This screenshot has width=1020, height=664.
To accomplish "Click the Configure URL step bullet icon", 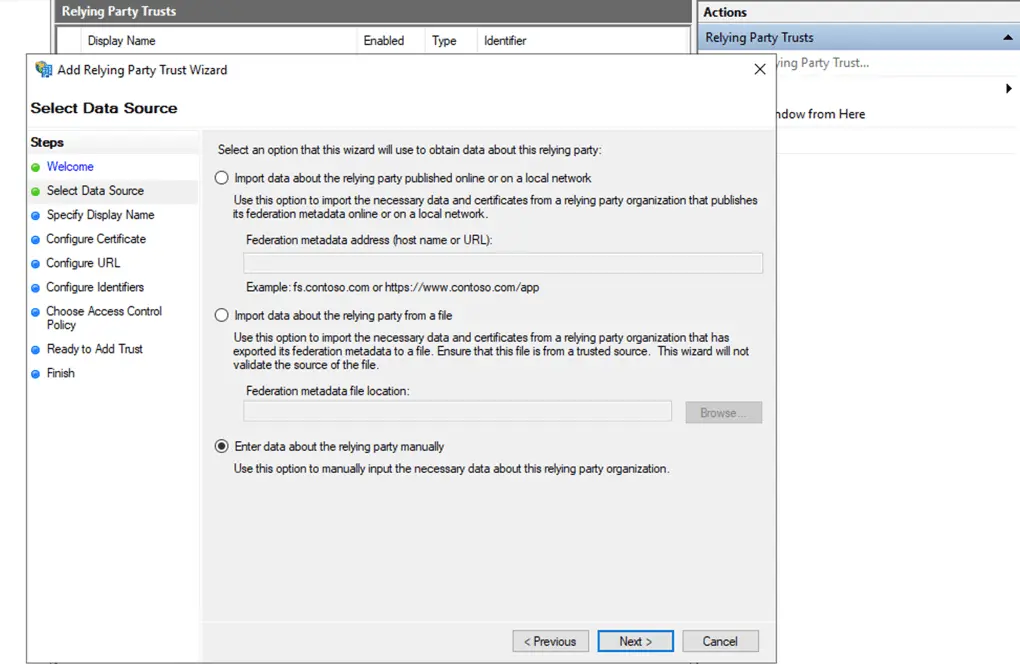I will click(x=36, y=264).
